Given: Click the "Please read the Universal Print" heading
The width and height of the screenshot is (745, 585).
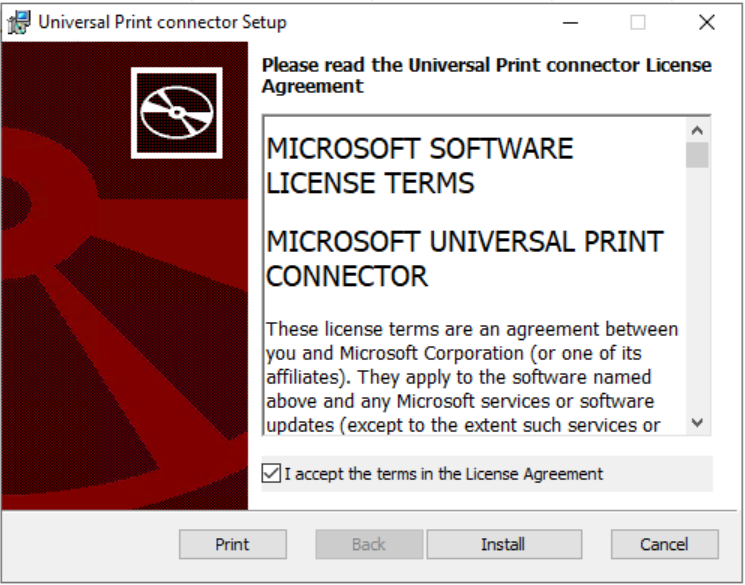Looking at the screenshot, I should coord(486,75).
